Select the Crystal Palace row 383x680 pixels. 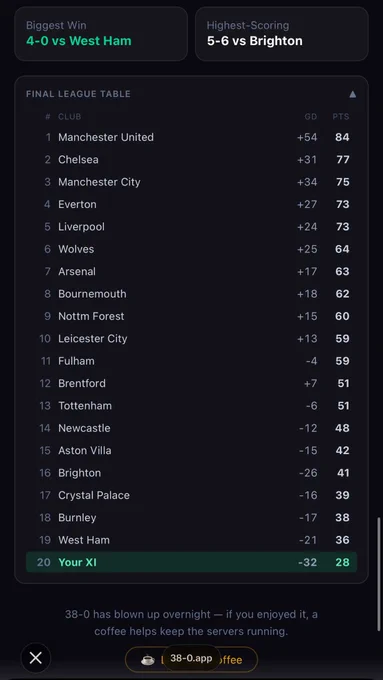pyautogui.click(x=191, y=495)
